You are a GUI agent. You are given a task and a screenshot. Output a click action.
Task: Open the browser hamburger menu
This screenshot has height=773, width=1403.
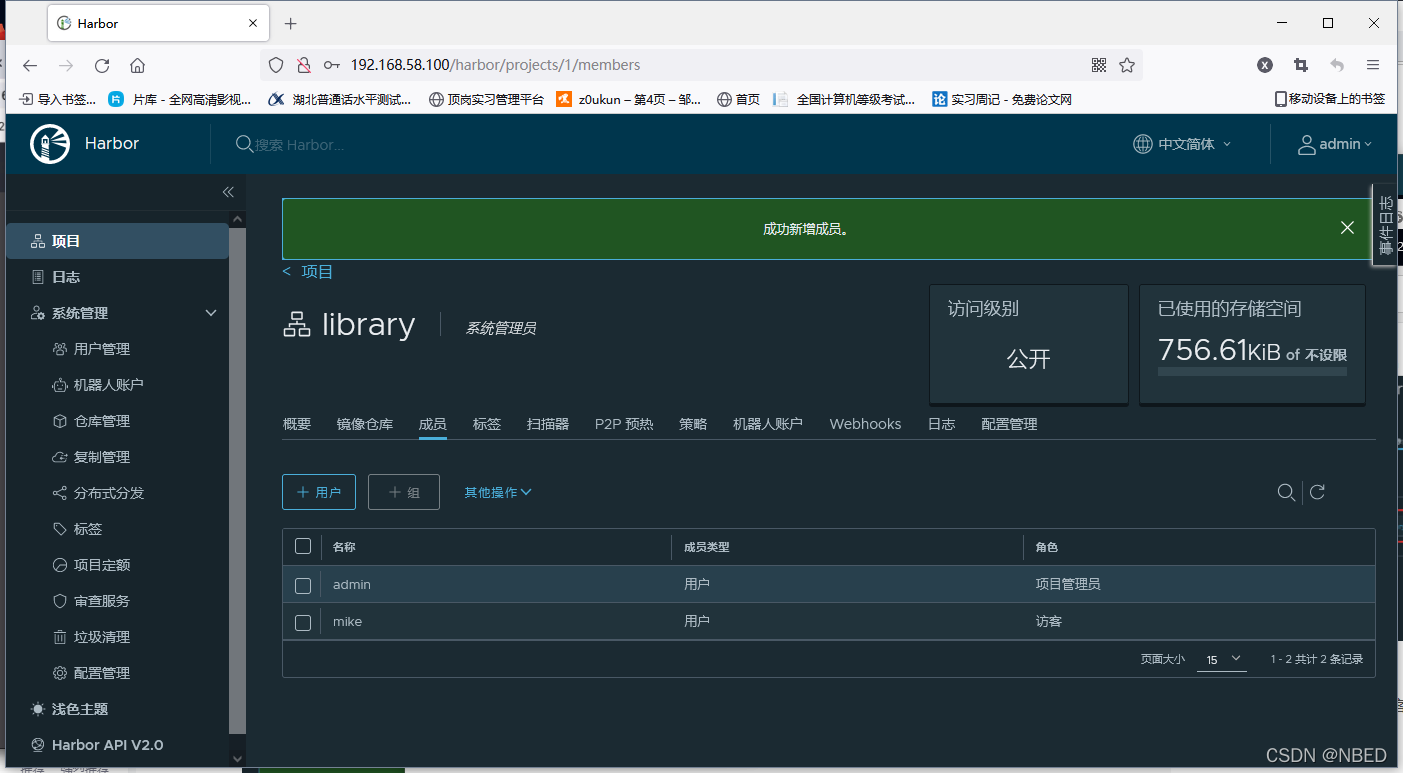point(1373,65)
